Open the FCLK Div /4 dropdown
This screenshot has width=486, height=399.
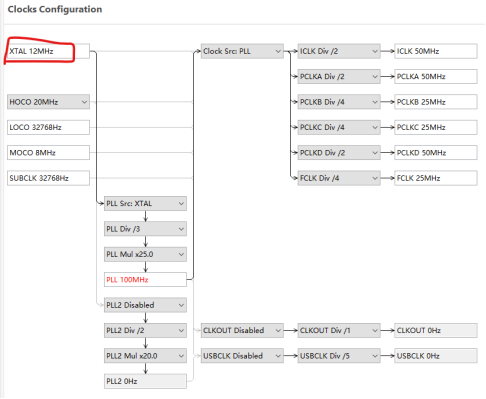[x=339, y=178]
